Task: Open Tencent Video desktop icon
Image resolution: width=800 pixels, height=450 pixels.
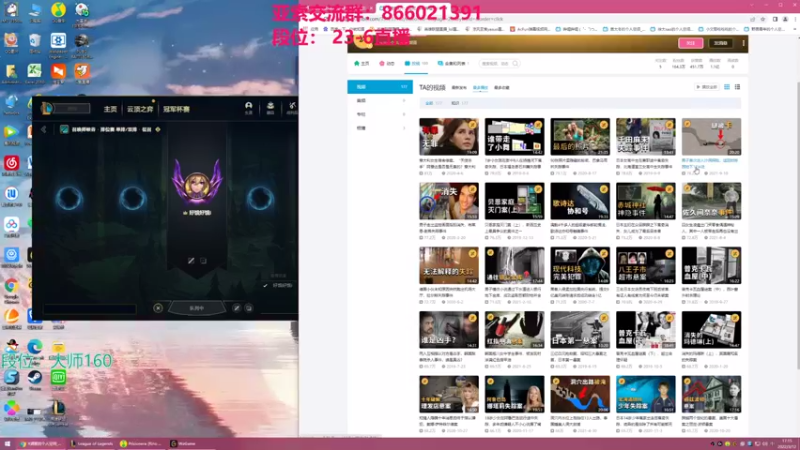Action: (11, 135)
